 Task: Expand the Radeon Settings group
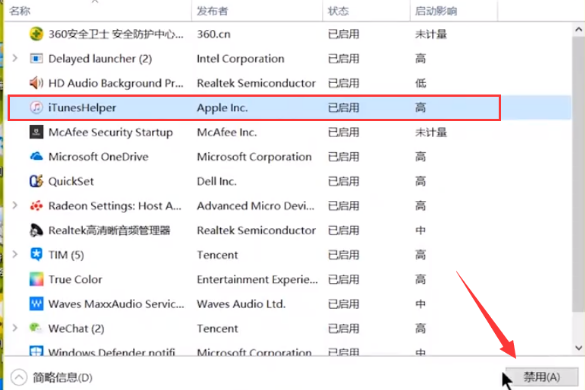pos(15,205)
